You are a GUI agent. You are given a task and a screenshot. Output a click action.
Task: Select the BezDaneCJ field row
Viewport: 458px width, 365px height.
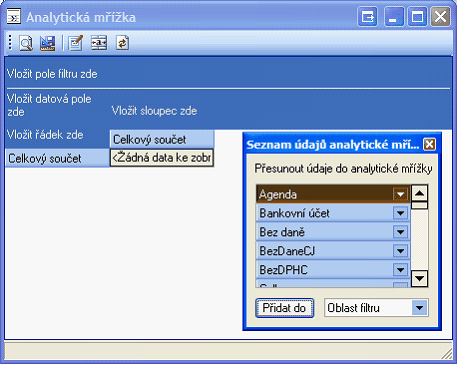pos(333,251)
